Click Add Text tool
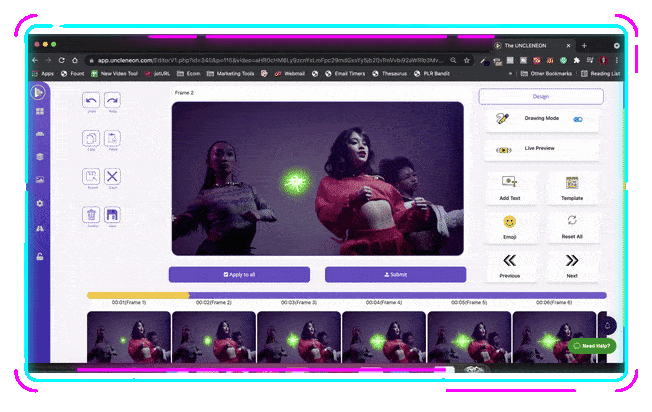652x412 pixels. 510,188
